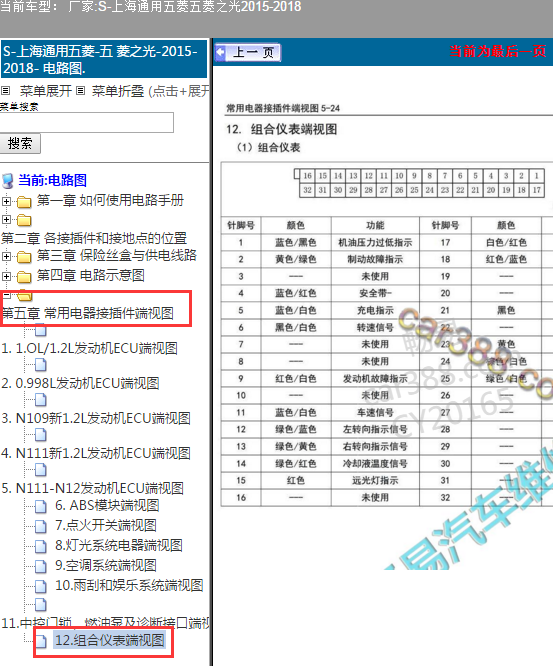This screenshot has width=553, height=666.
Task: Click page icon above 1.OL/1.2L发动机ECU端视图
Action: (41, 330)
